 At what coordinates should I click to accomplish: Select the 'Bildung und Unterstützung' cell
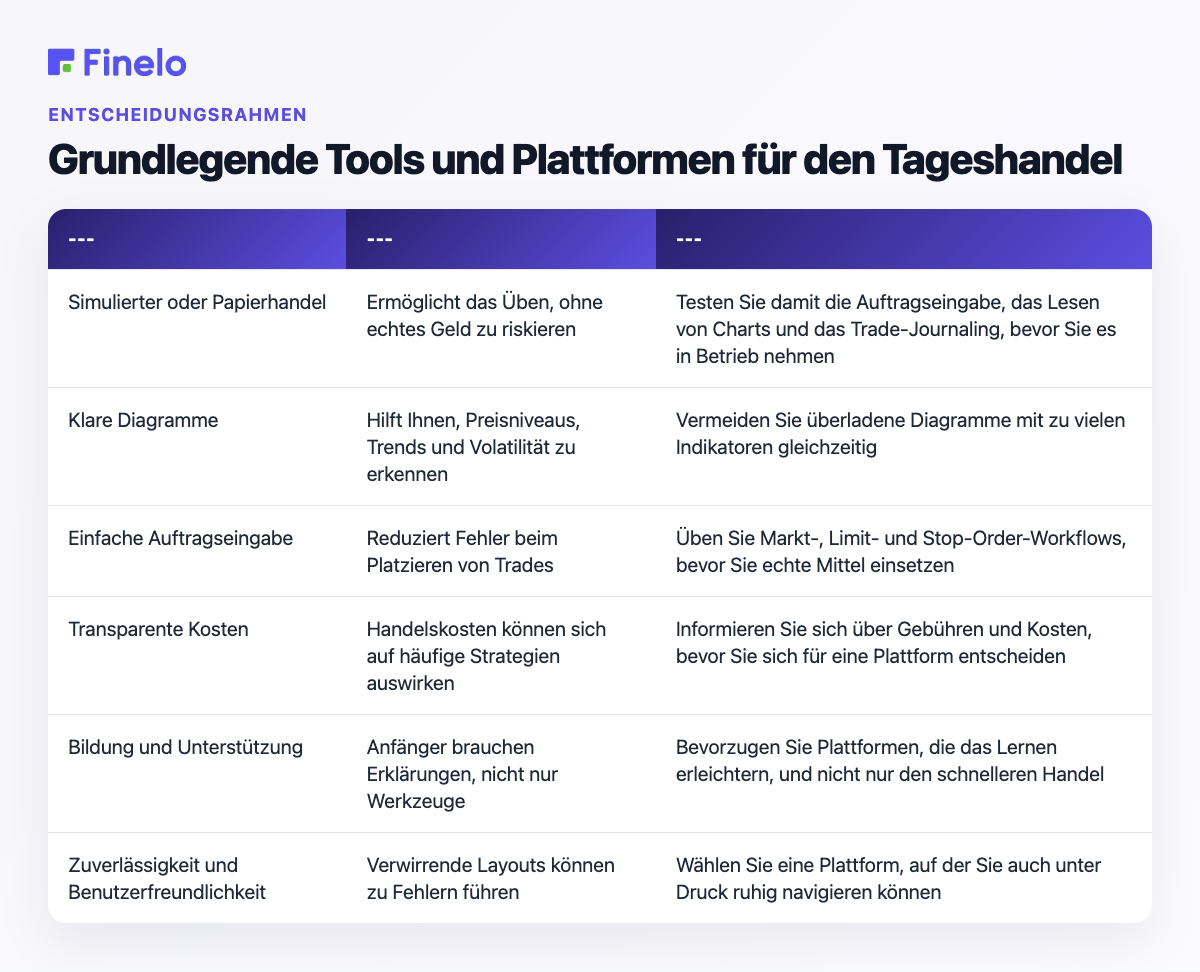(x=197, y=774)
